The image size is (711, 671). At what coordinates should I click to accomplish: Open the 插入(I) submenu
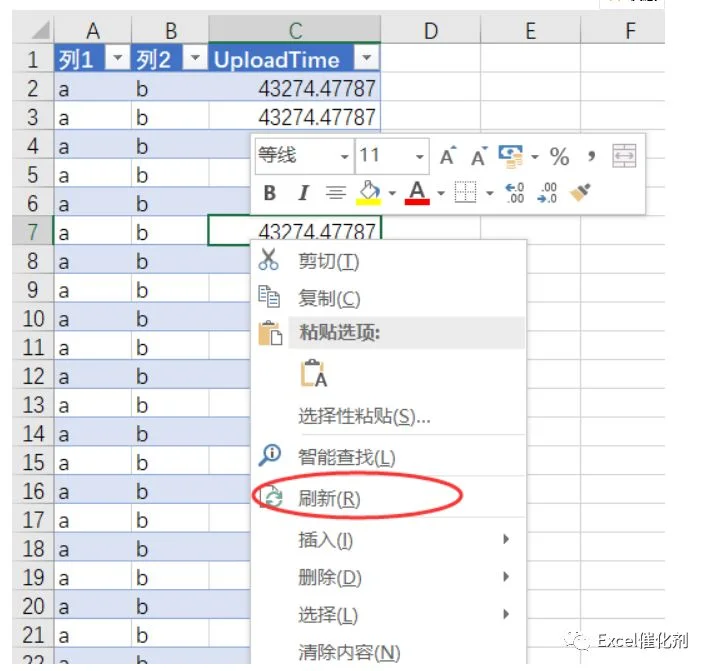(389, 540)
